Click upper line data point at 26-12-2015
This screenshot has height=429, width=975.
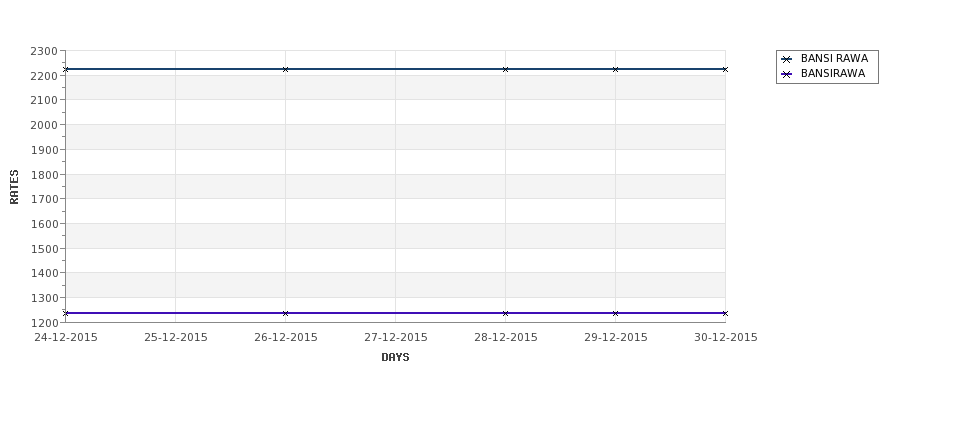(x=285, y=69)
